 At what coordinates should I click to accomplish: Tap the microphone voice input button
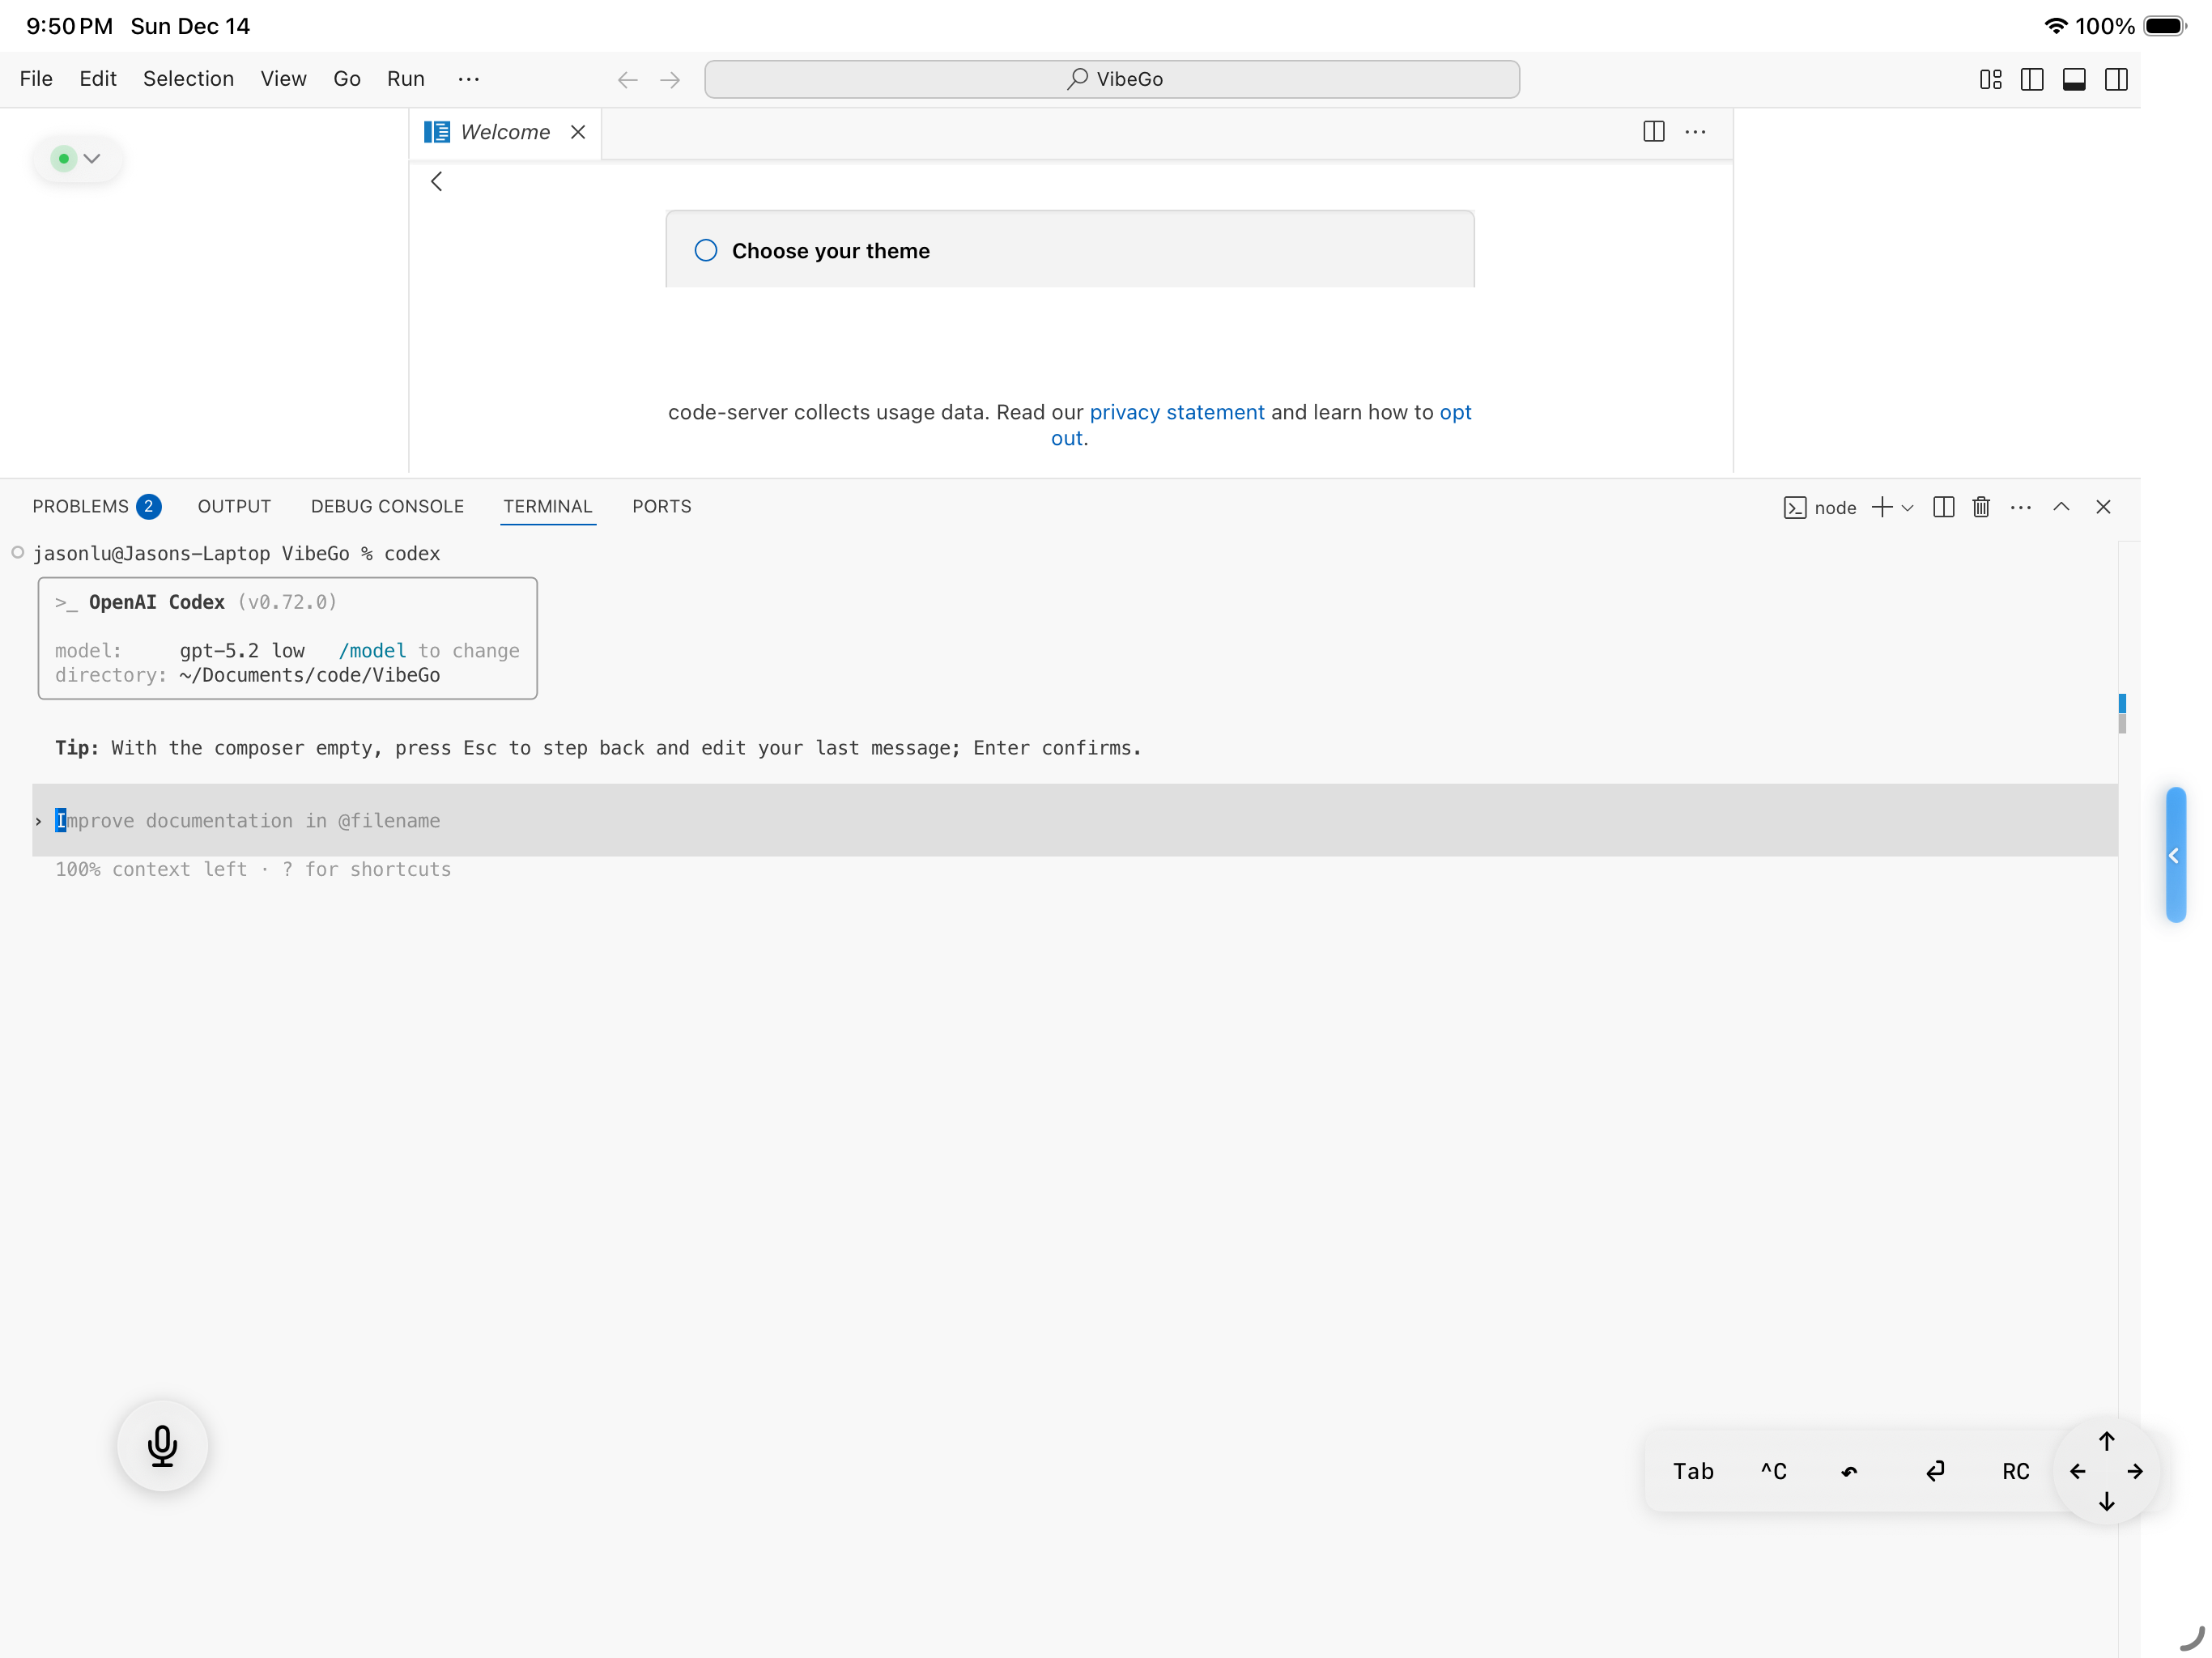[162, 1446]
